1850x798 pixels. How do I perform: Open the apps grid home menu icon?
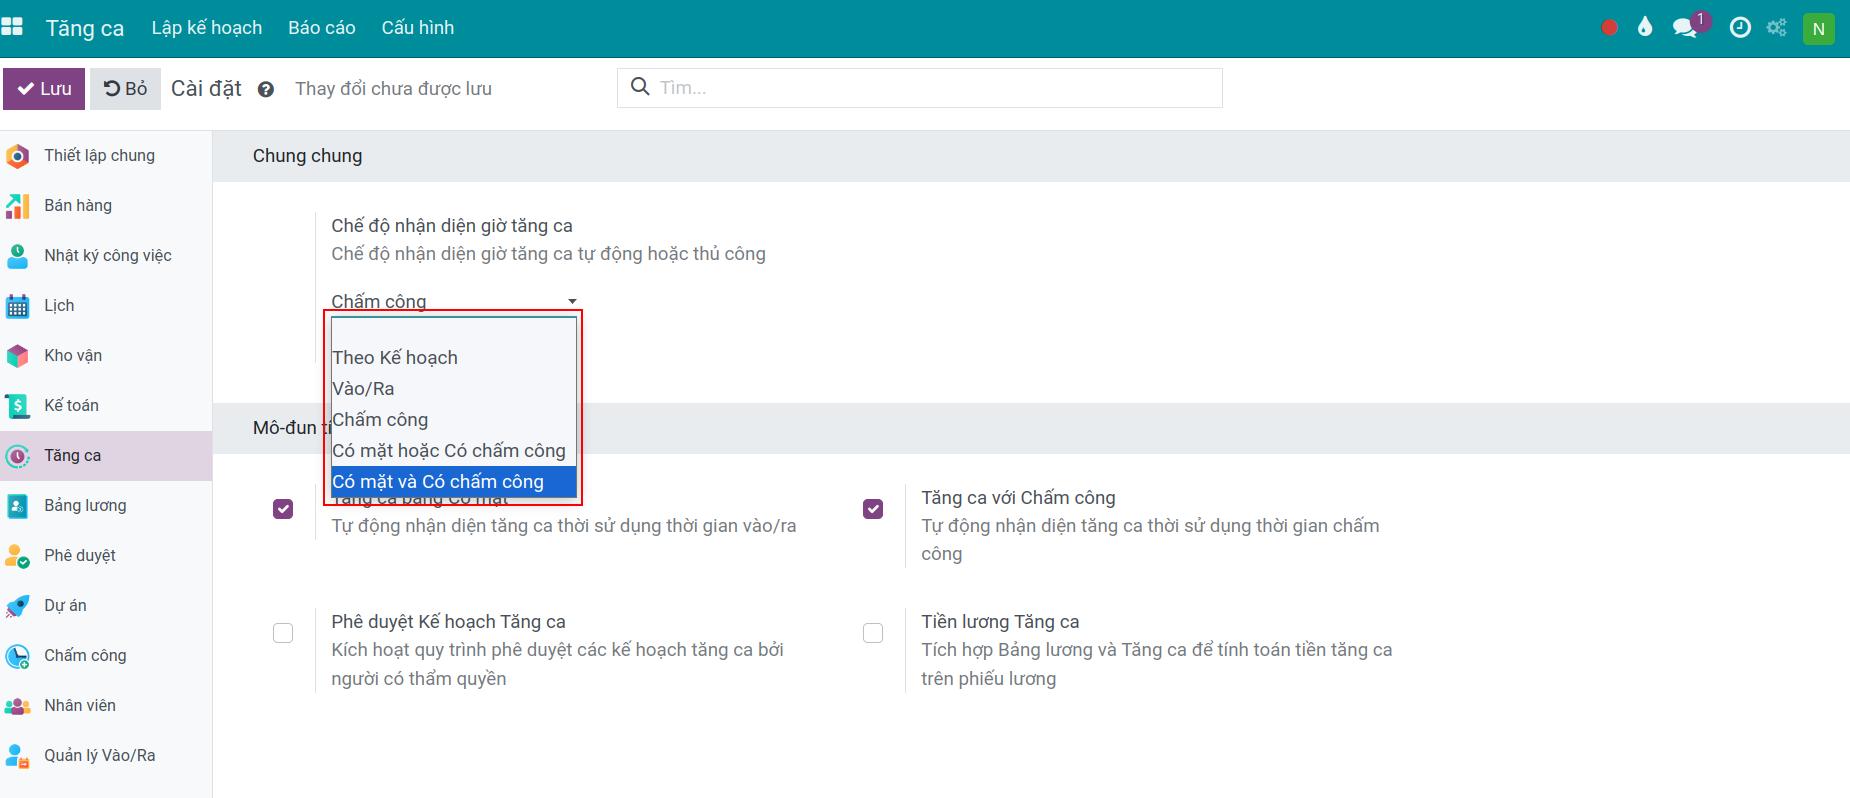point(12,27)
